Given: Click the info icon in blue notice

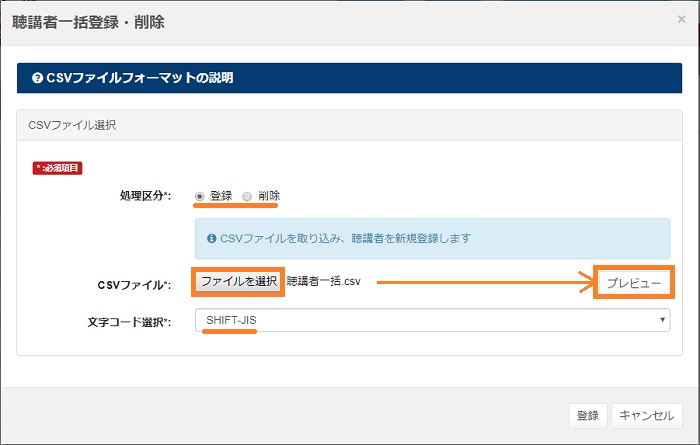Looking at the screenshot, I should pos(211,239).
